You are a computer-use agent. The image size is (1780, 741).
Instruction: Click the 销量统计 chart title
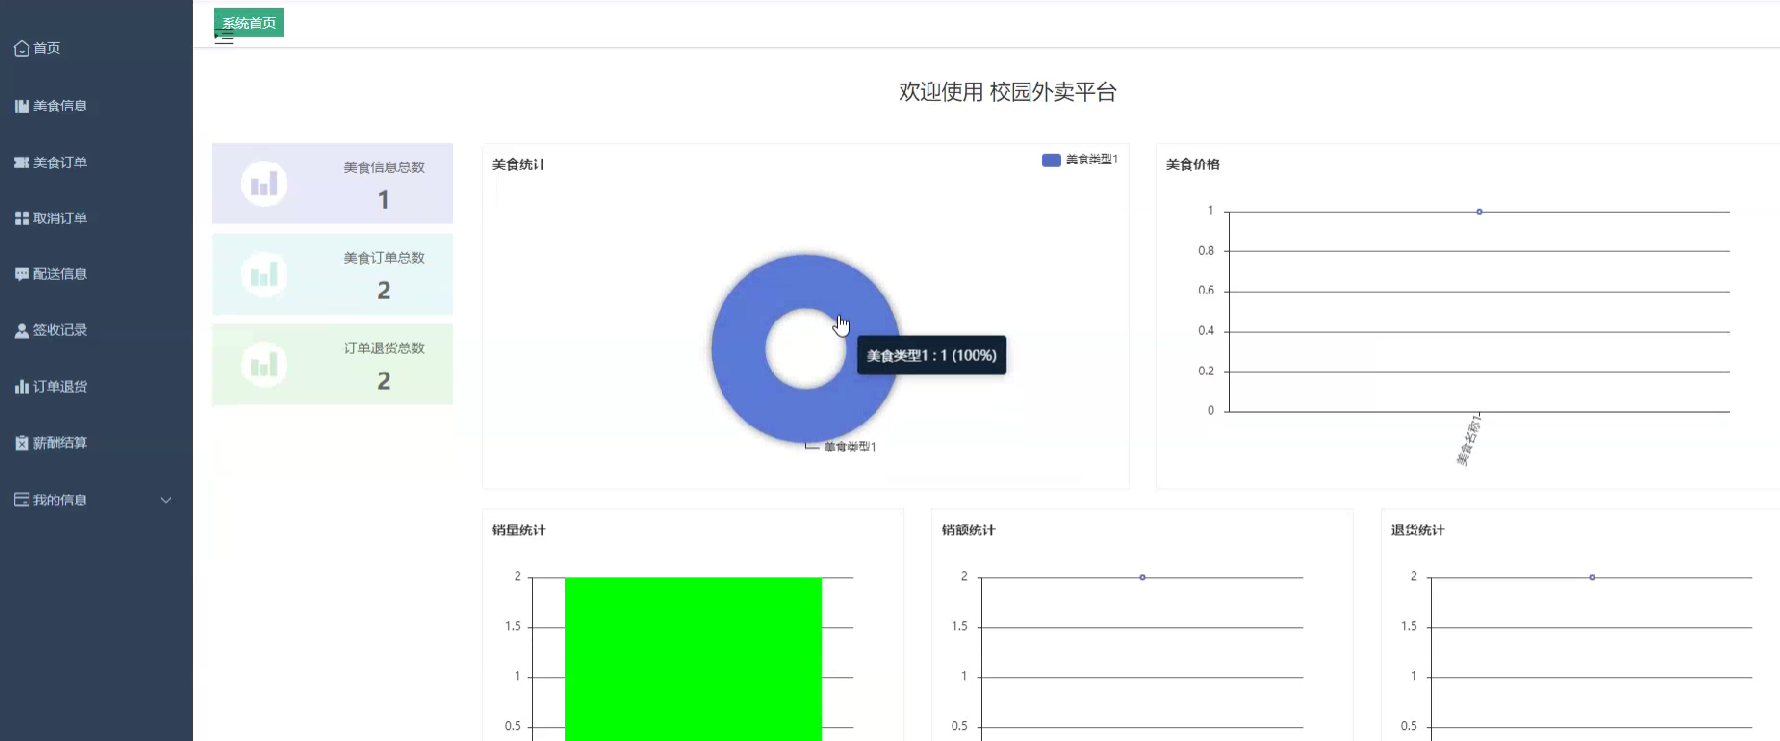pyautogui.click(x=519, y=530)
